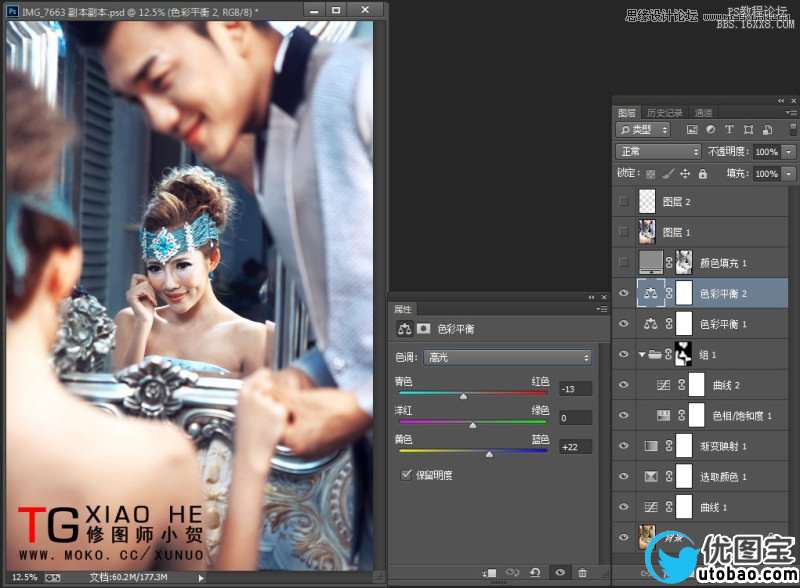Open the 正常 blend mode dropdown

point(658,152)
